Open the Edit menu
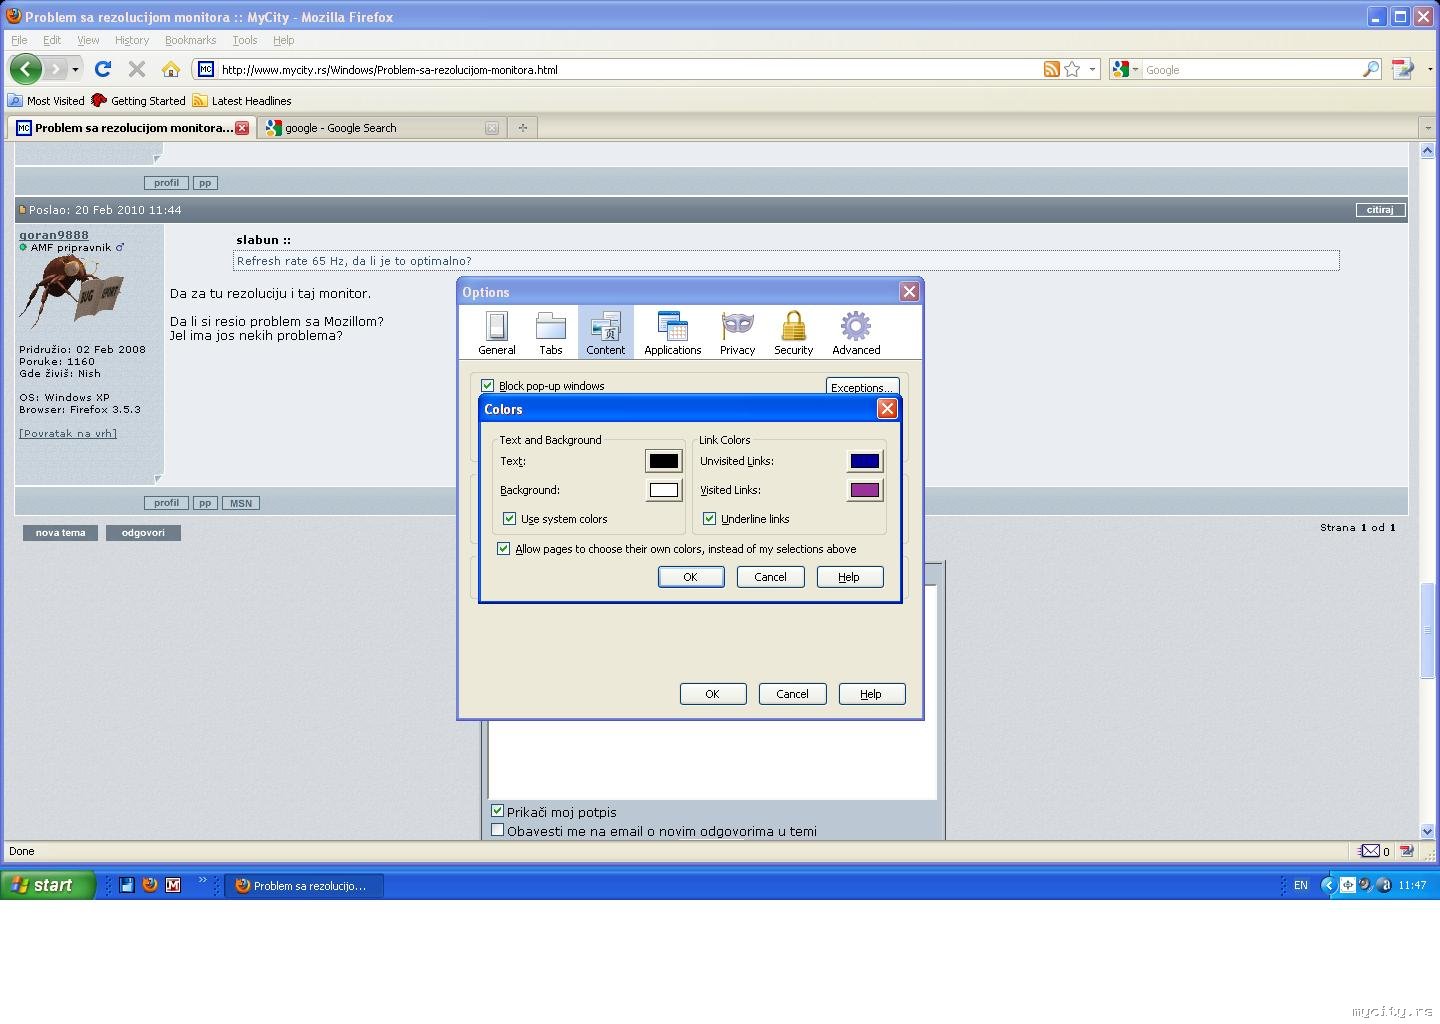The image size is (1440, 1024). [52, 40]
